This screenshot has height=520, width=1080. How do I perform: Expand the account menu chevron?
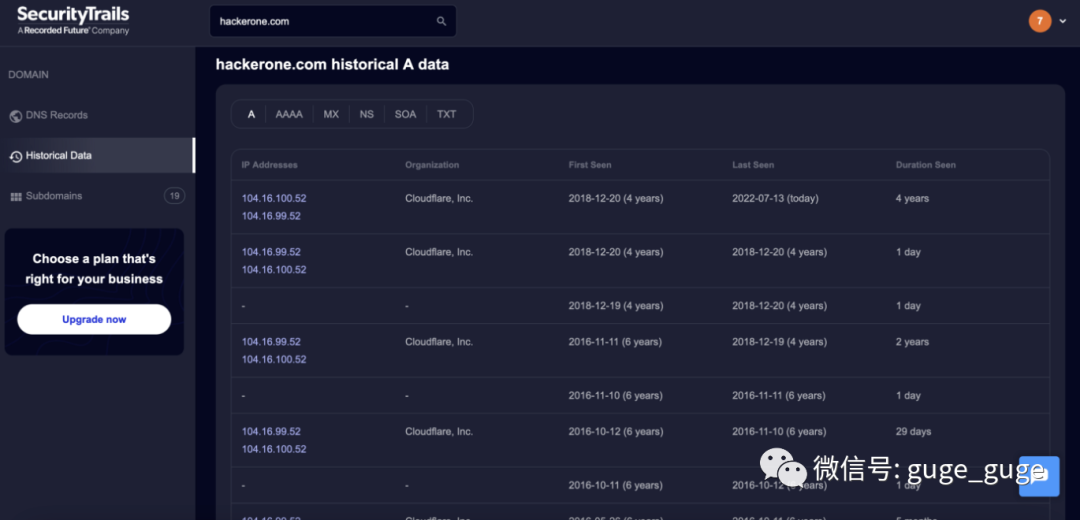pyautogui.click(x=1063, y=21)
